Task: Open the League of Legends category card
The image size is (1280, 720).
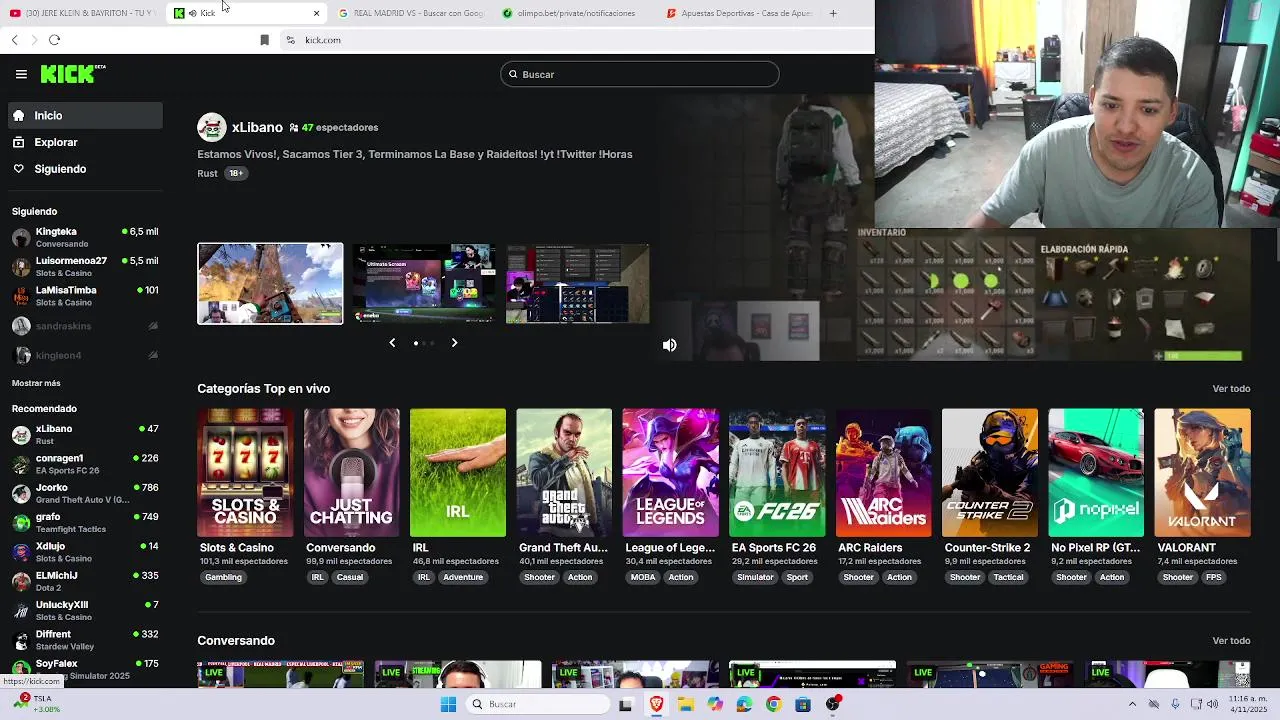Action: tap(670, 472)
